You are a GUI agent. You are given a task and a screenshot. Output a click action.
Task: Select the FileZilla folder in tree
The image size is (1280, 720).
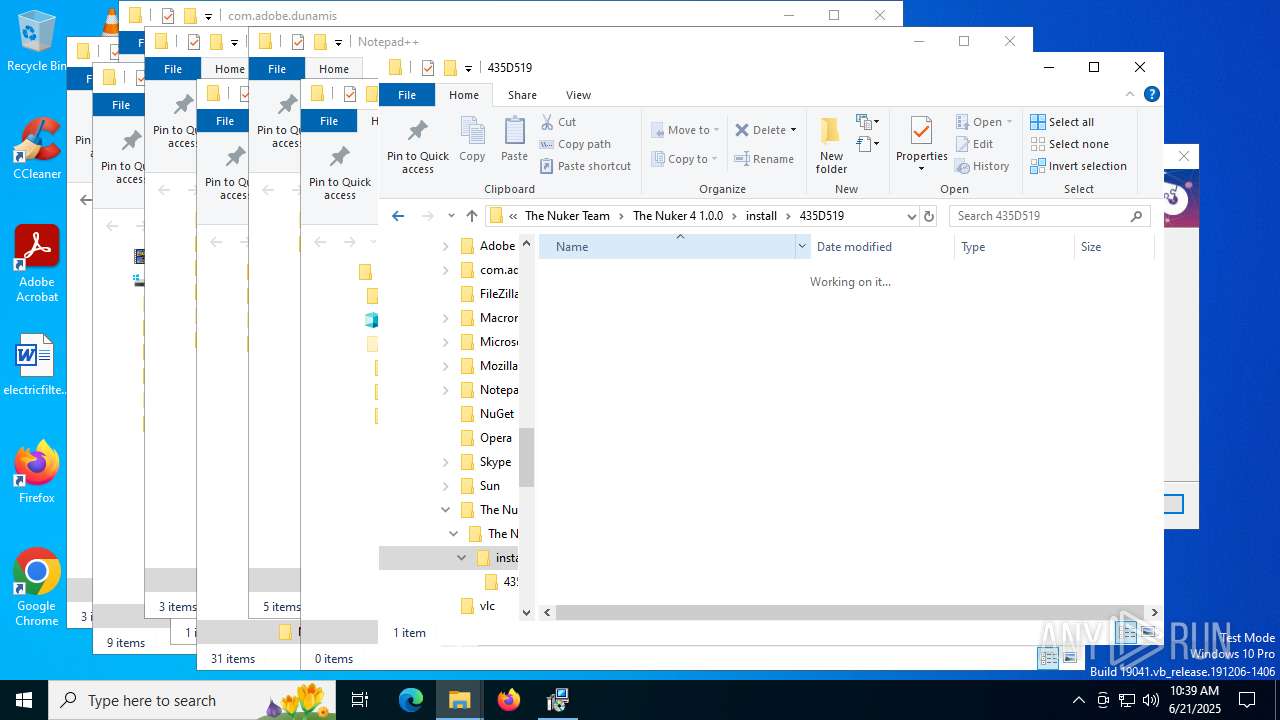coord(488,294)
